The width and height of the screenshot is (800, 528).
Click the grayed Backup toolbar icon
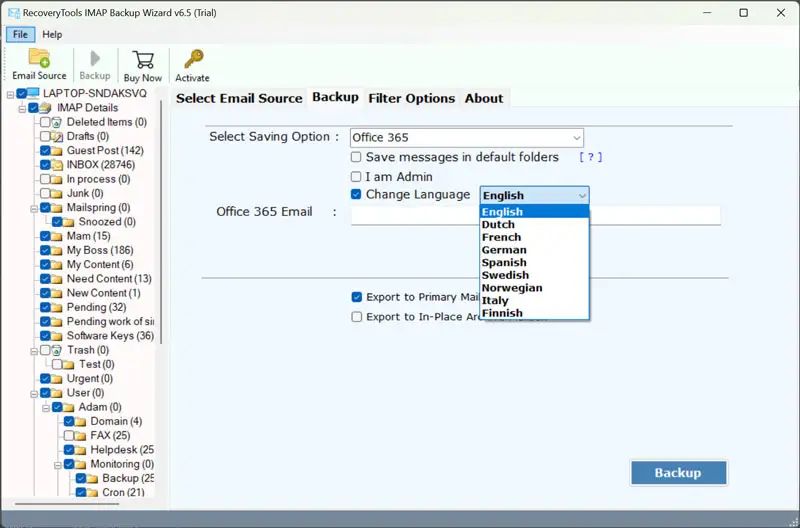(x=95, y=59)
